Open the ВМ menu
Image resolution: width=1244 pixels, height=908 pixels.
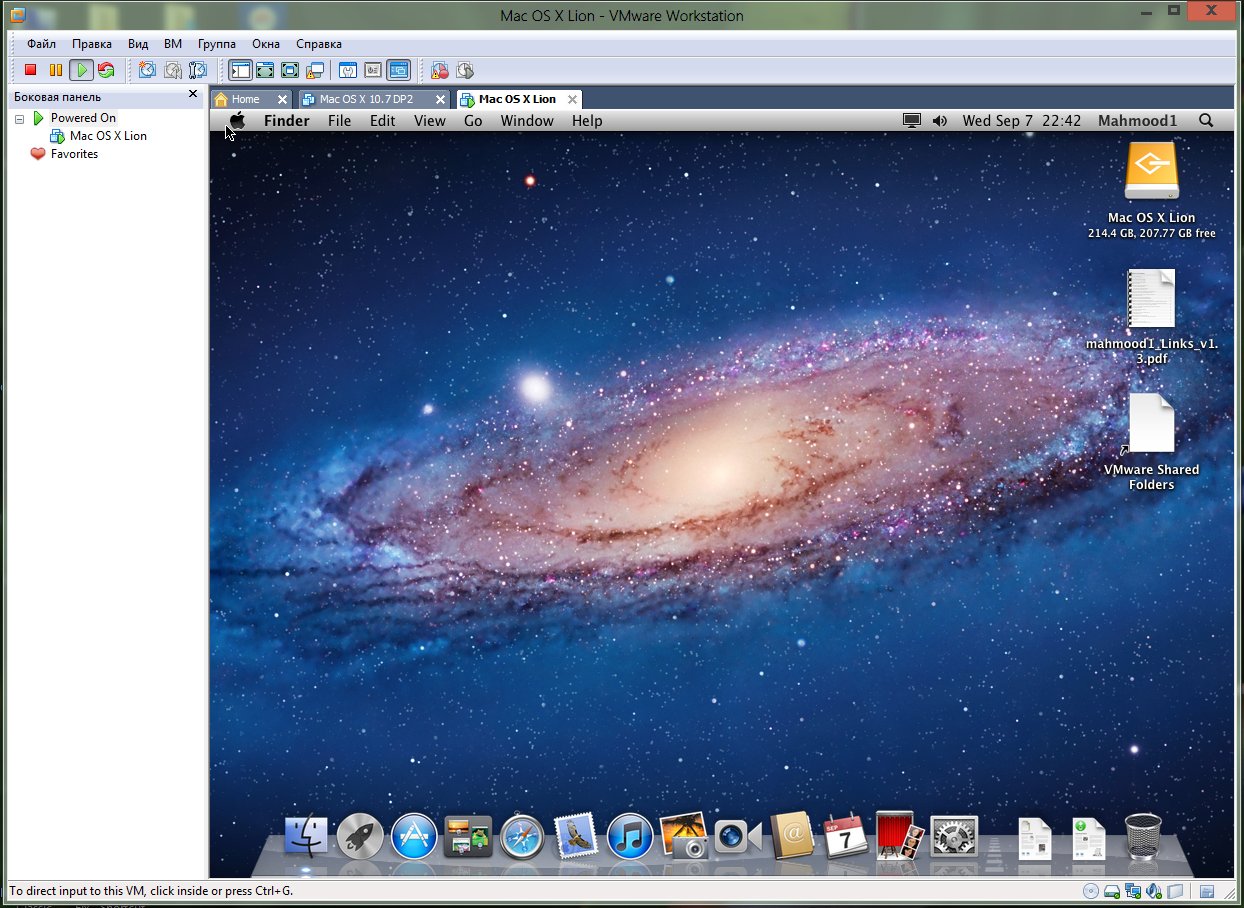(173, 44)
